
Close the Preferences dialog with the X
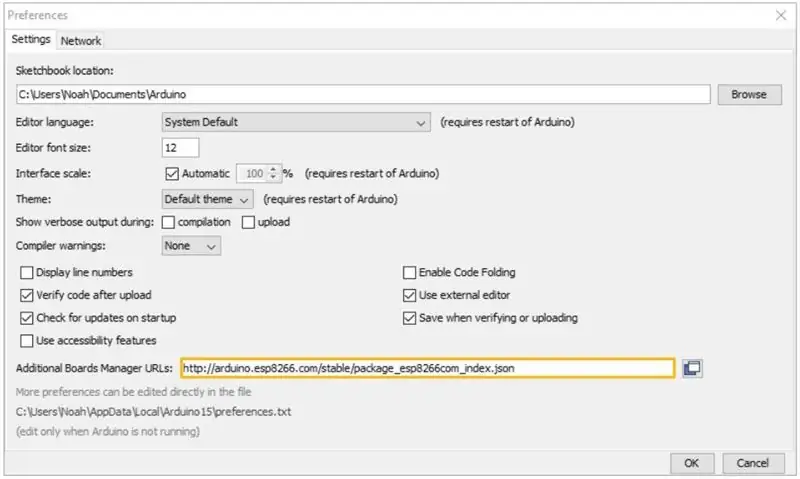(781, 15)
